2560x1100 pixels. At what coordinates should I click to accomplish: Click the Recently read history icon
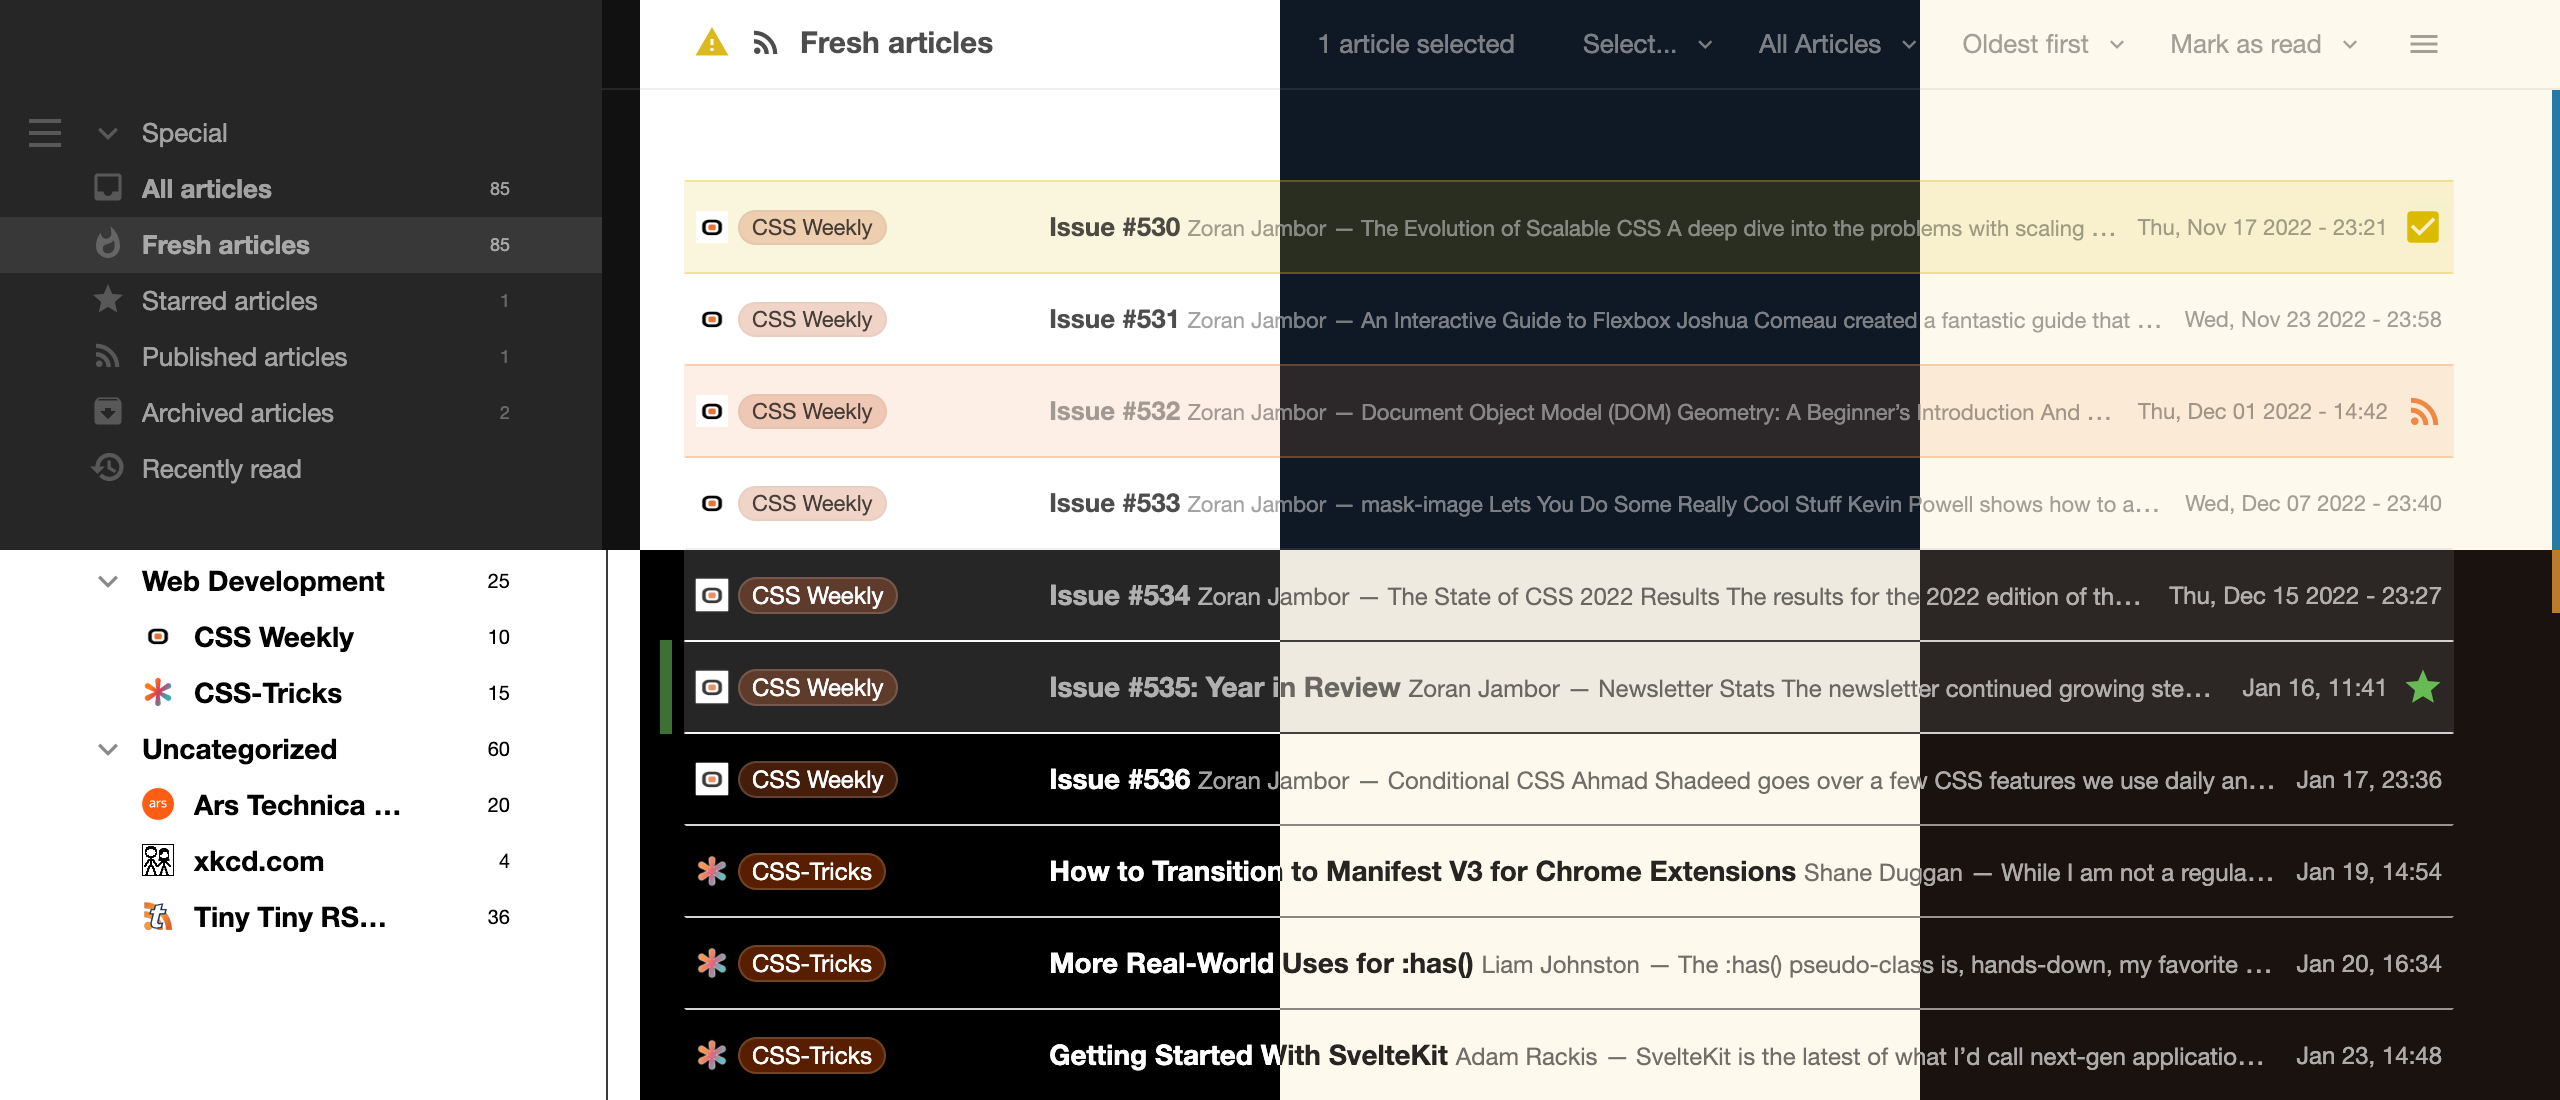[108, 468]
